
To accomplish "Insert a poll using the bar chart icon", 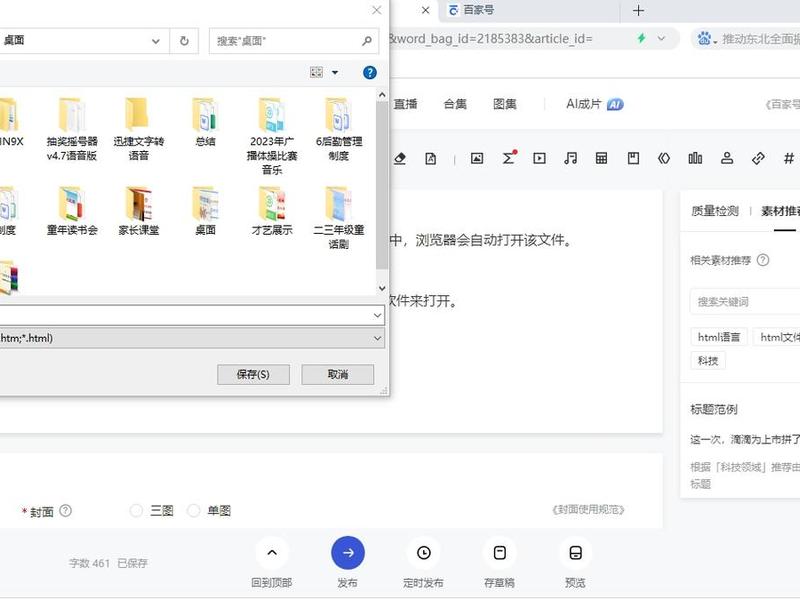I will point(695,159).
